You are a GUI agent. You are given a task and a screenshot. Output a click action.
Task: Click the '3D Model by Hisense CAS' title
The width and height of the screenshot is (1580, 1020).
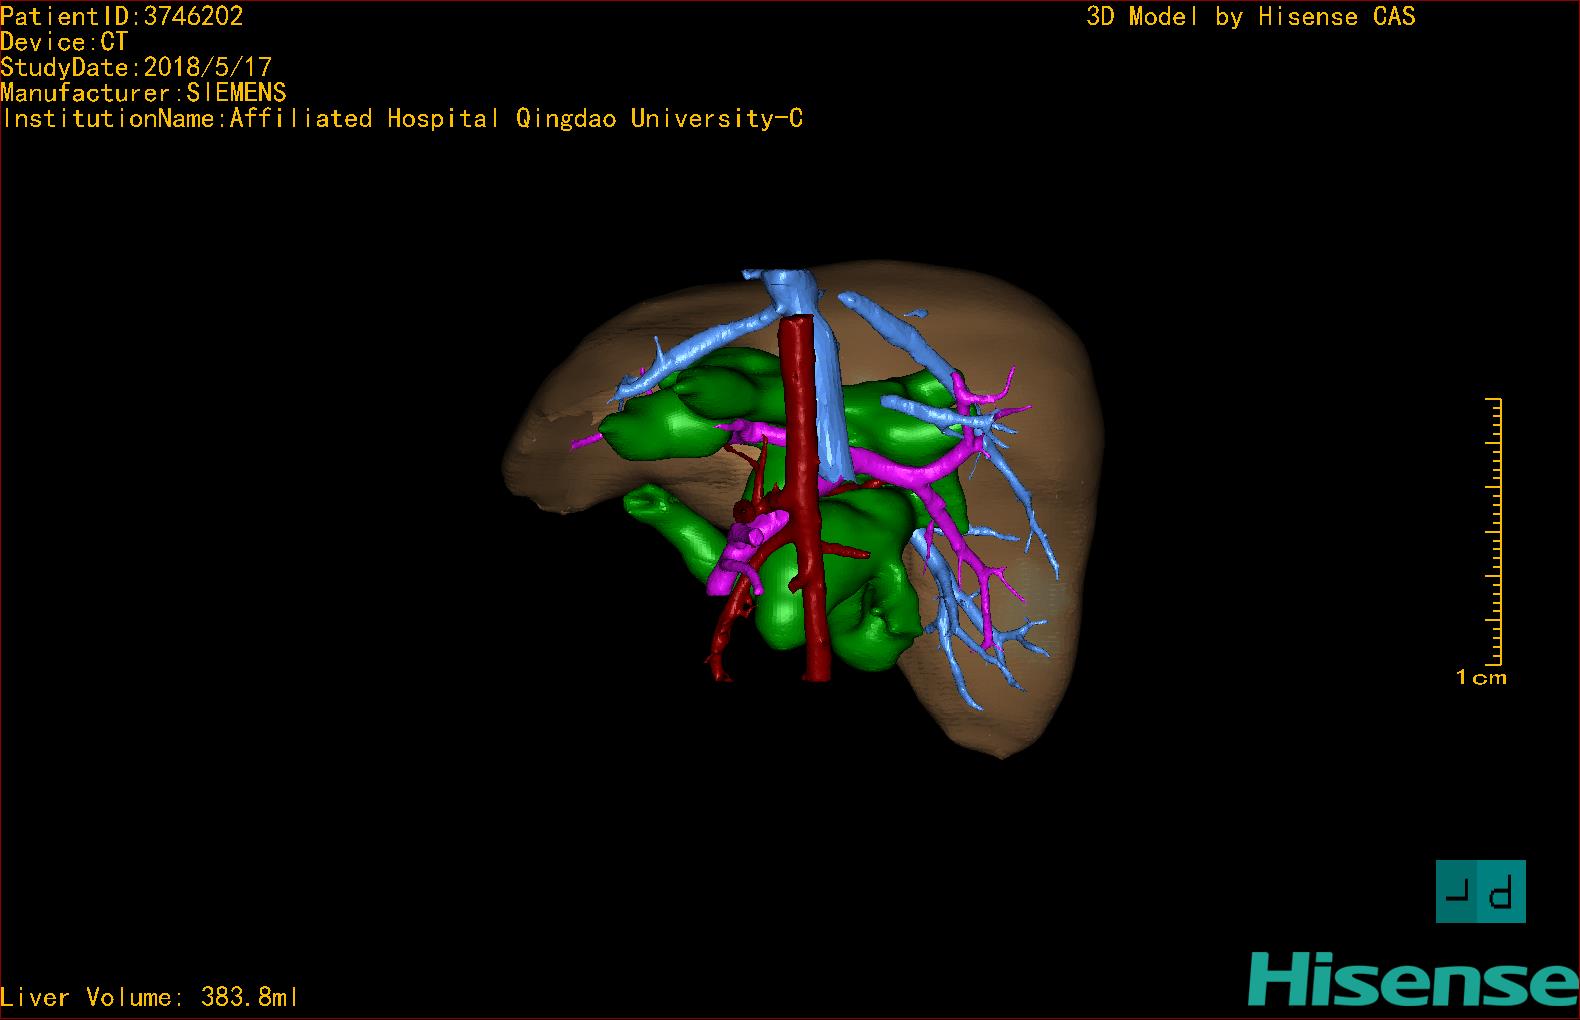pyautogui.click(x=1251, y=17)
